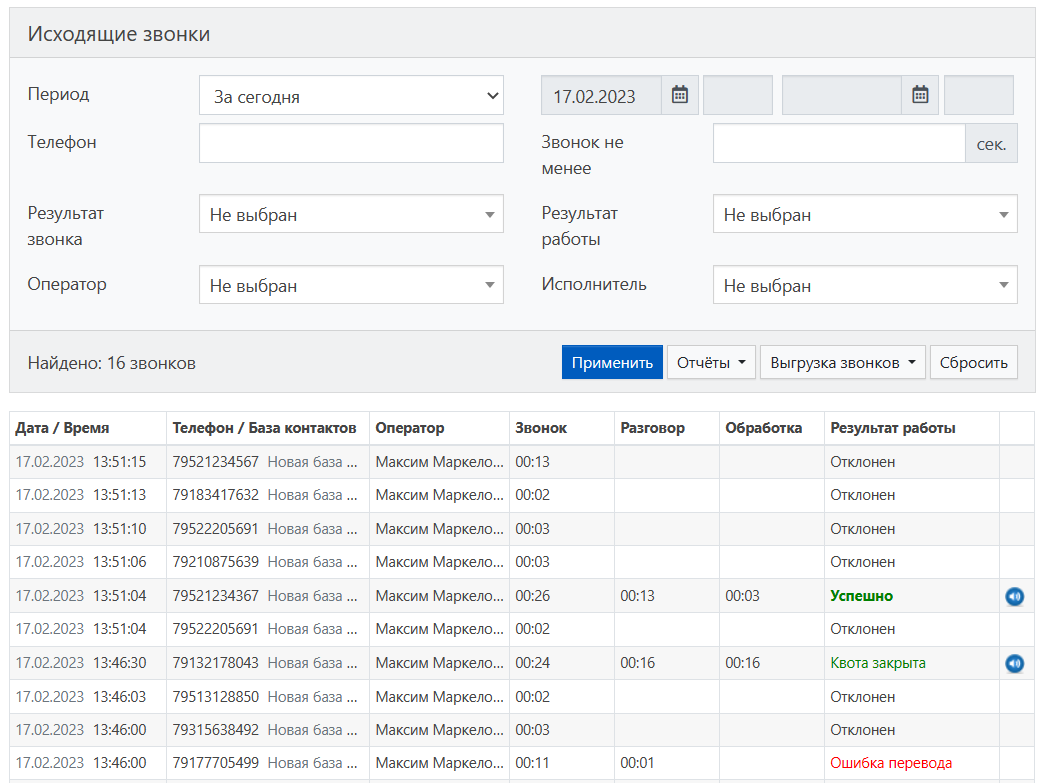Play recording for Квота закрыта call

[x=1014, y=664]
